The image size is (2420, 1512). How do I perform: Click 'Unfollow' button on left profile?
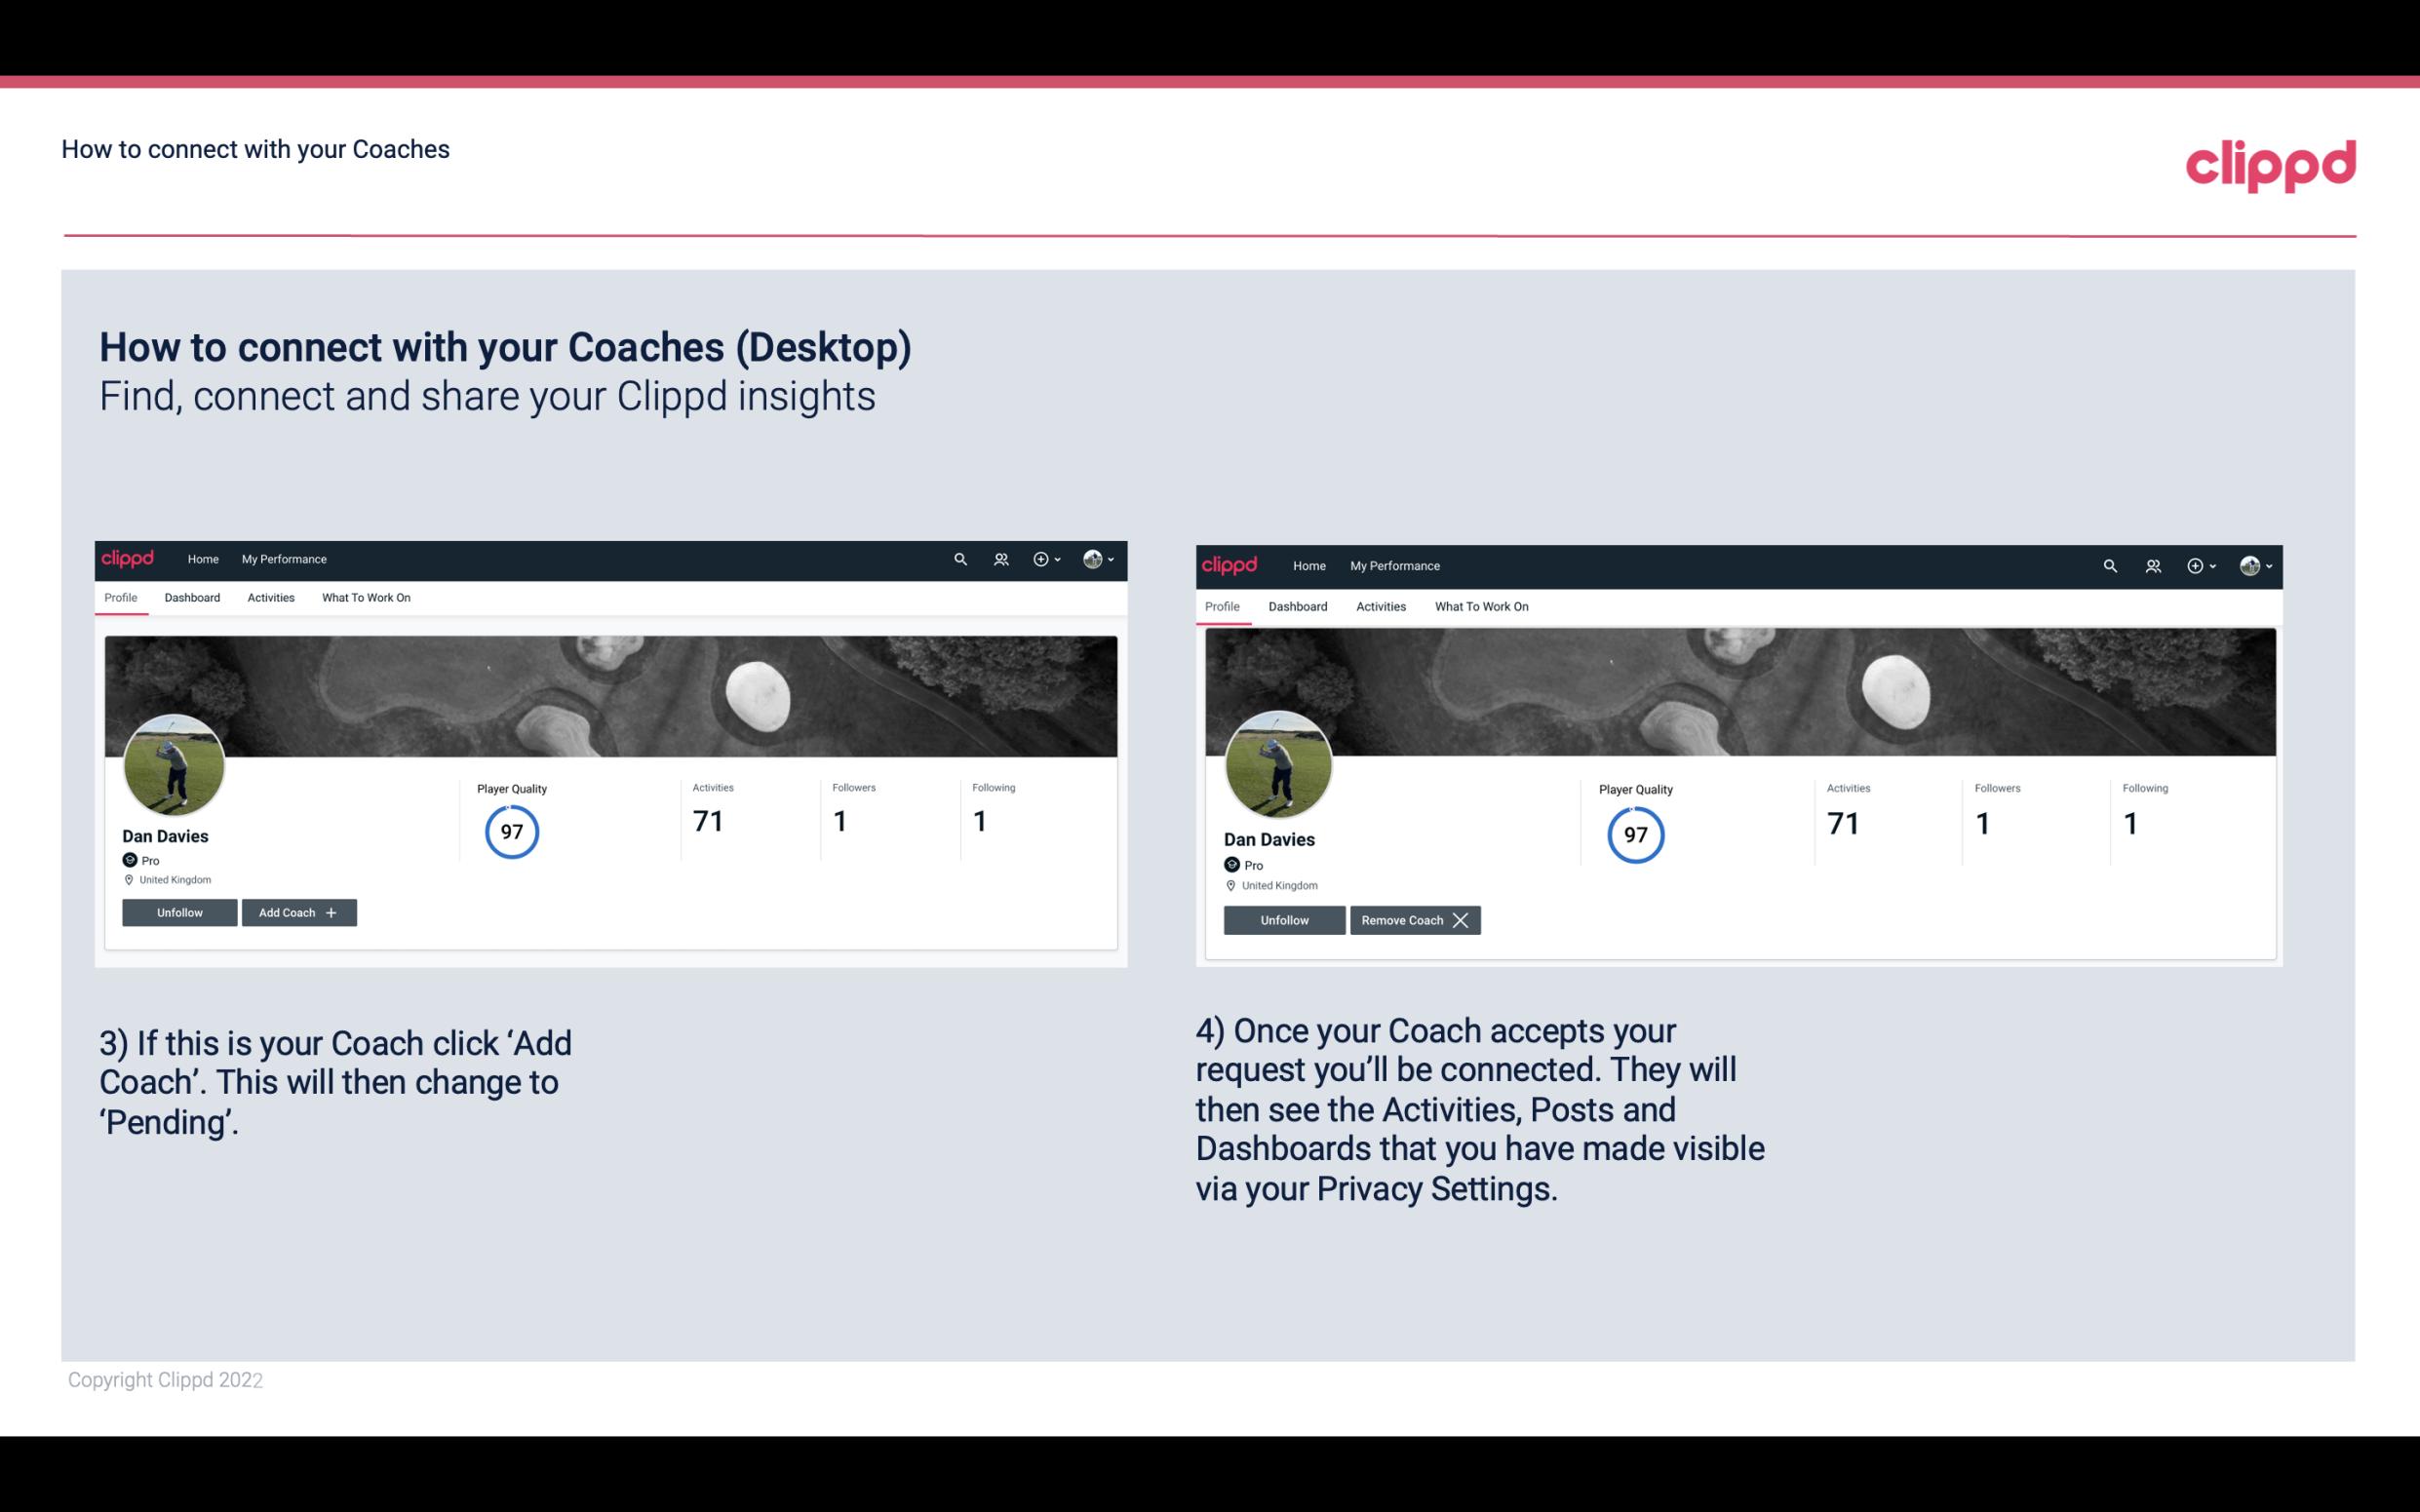179,912
